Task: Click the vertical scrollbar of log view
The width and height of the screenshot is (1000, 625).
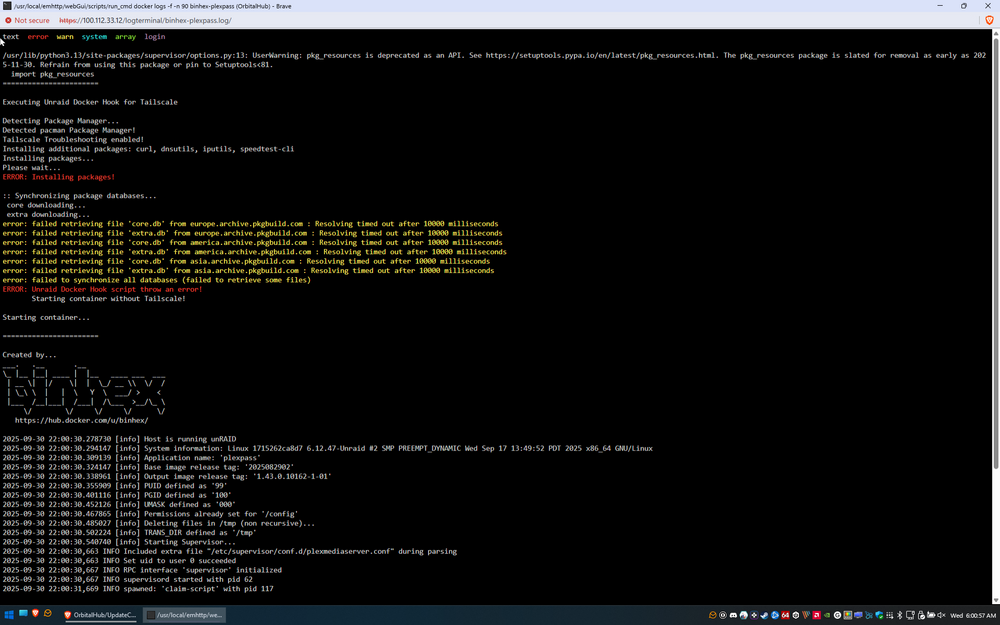Action: (996, 255)
